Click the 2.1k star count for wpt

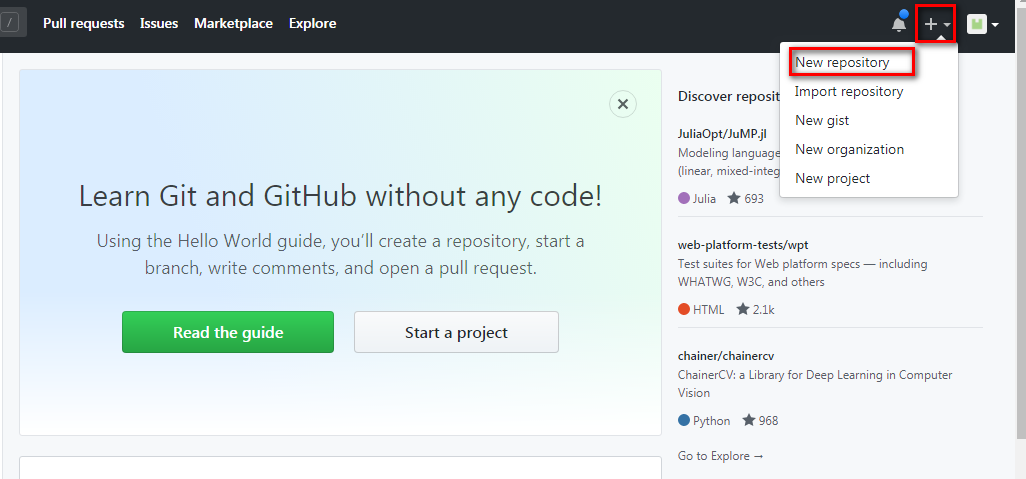pos(755,310)
